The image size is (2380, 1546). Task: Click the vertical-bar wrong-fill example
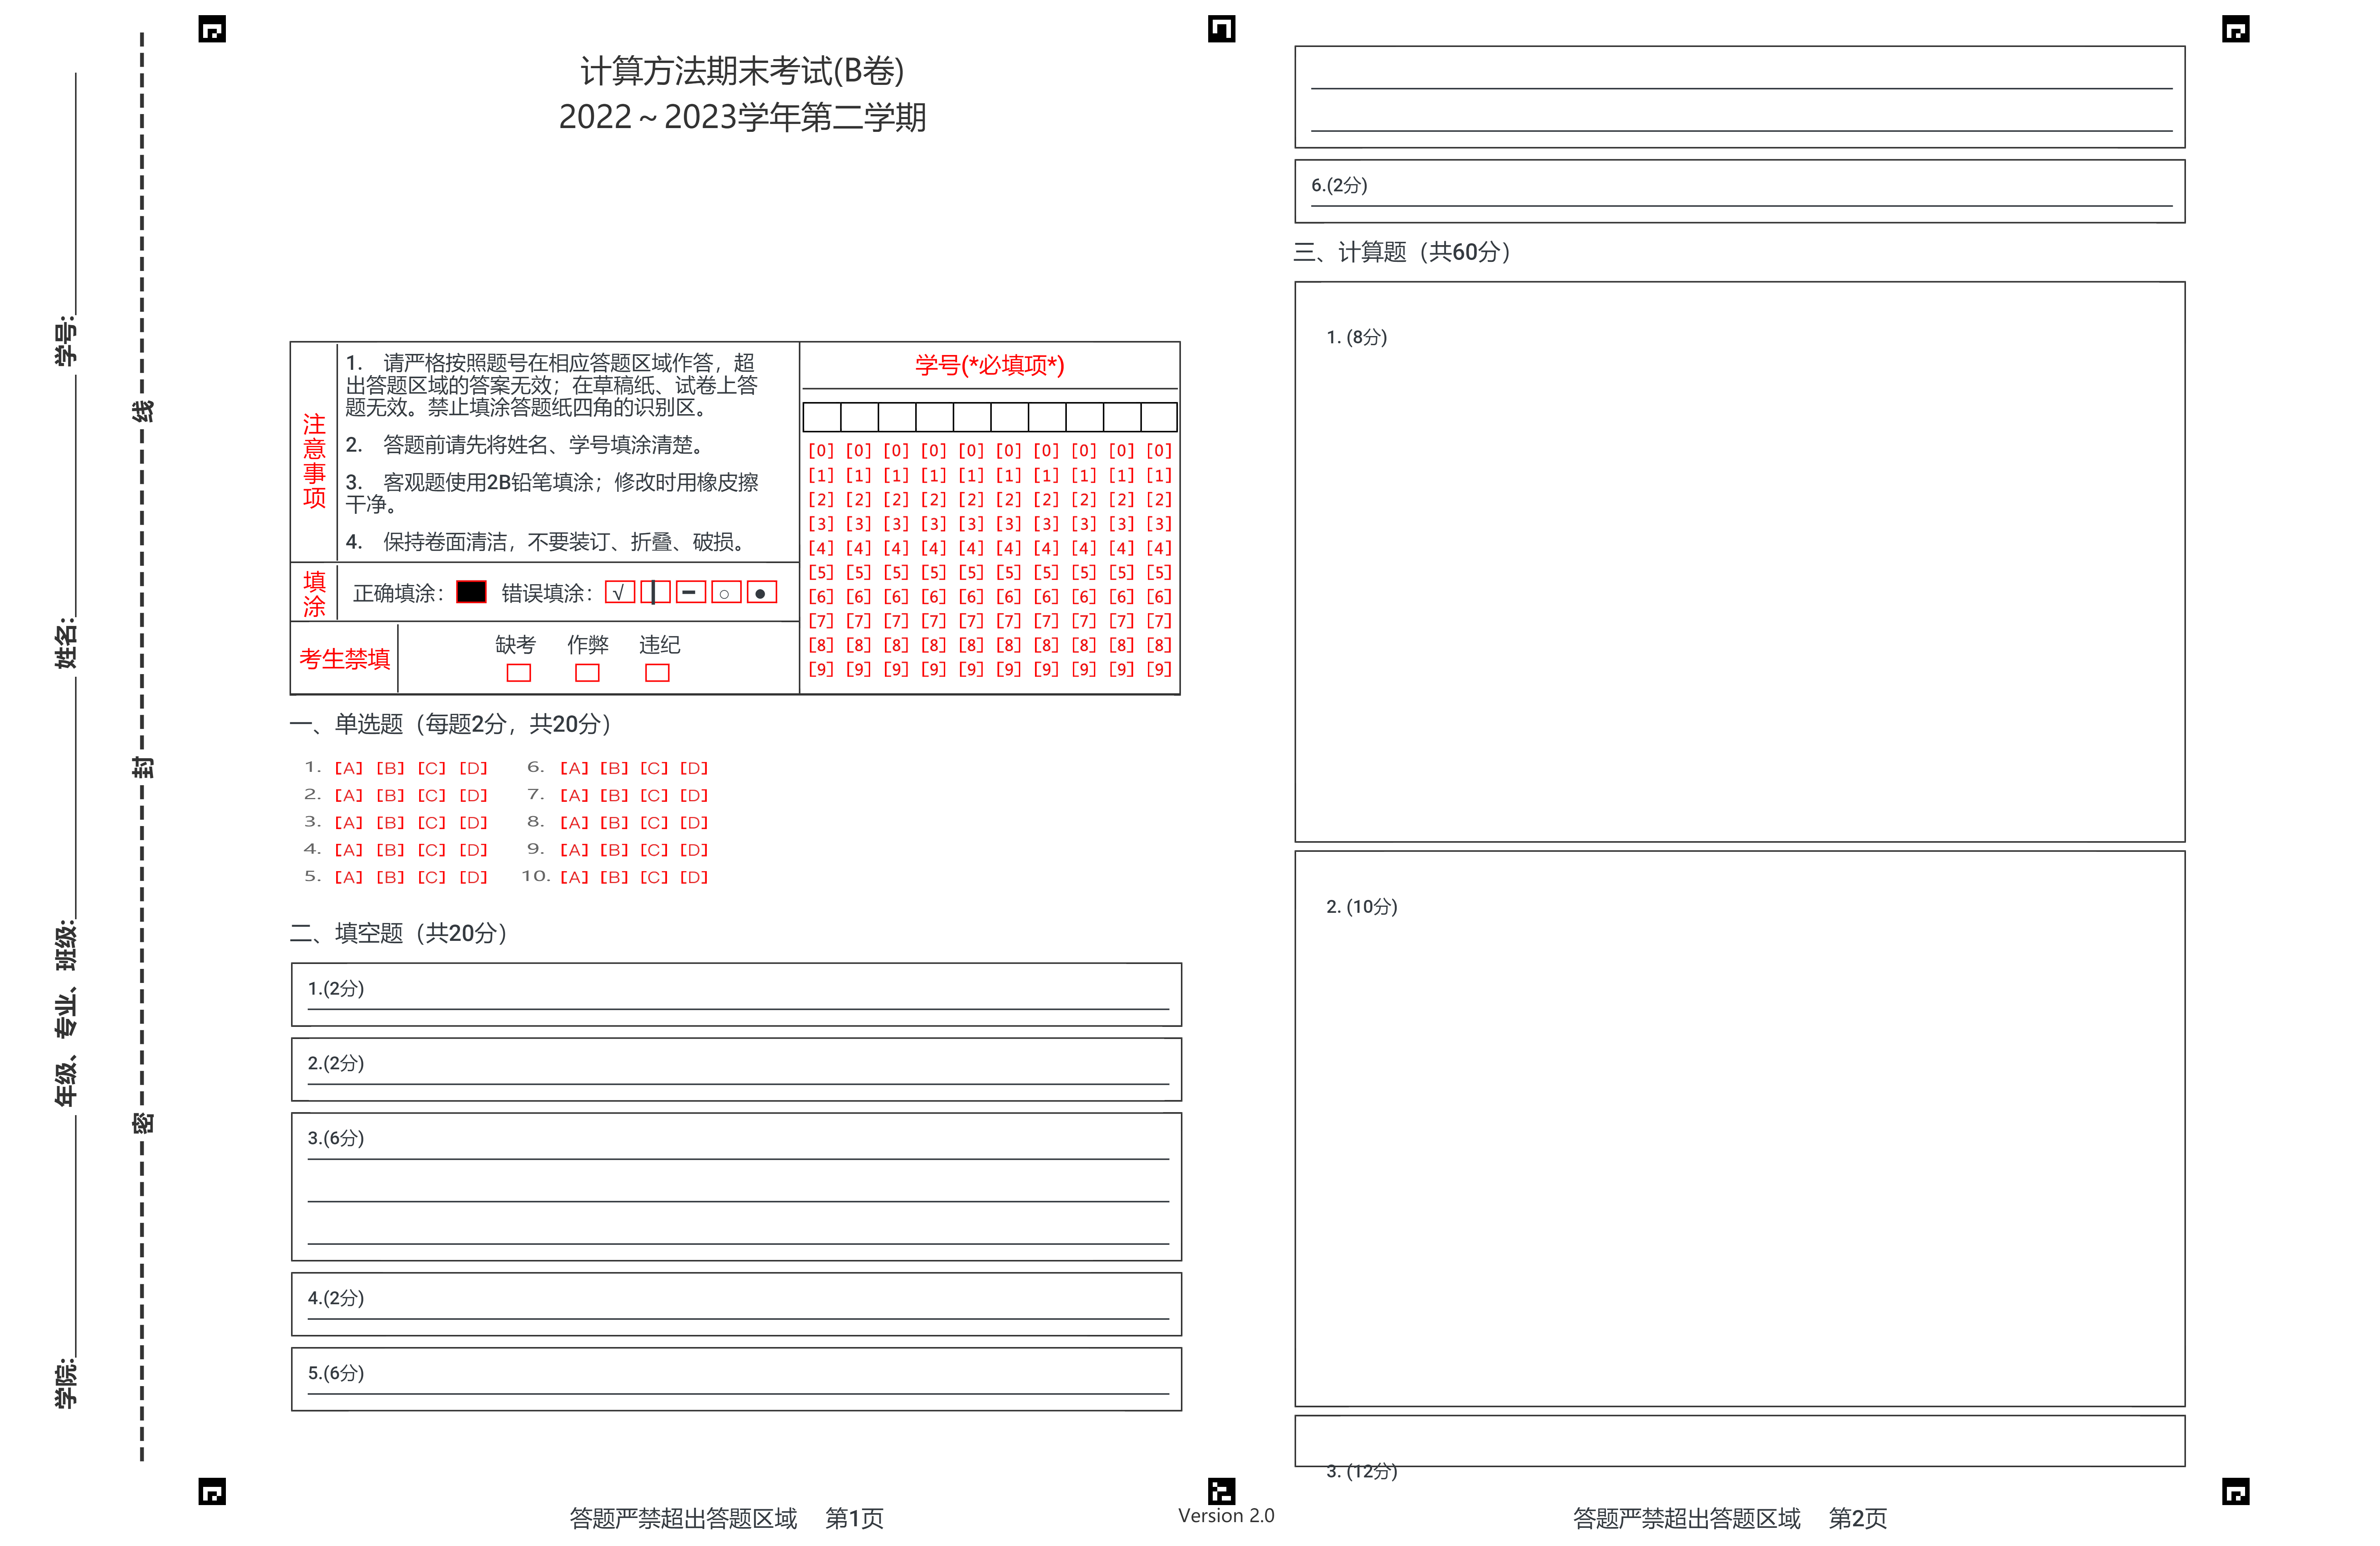(x=655, y=592)
